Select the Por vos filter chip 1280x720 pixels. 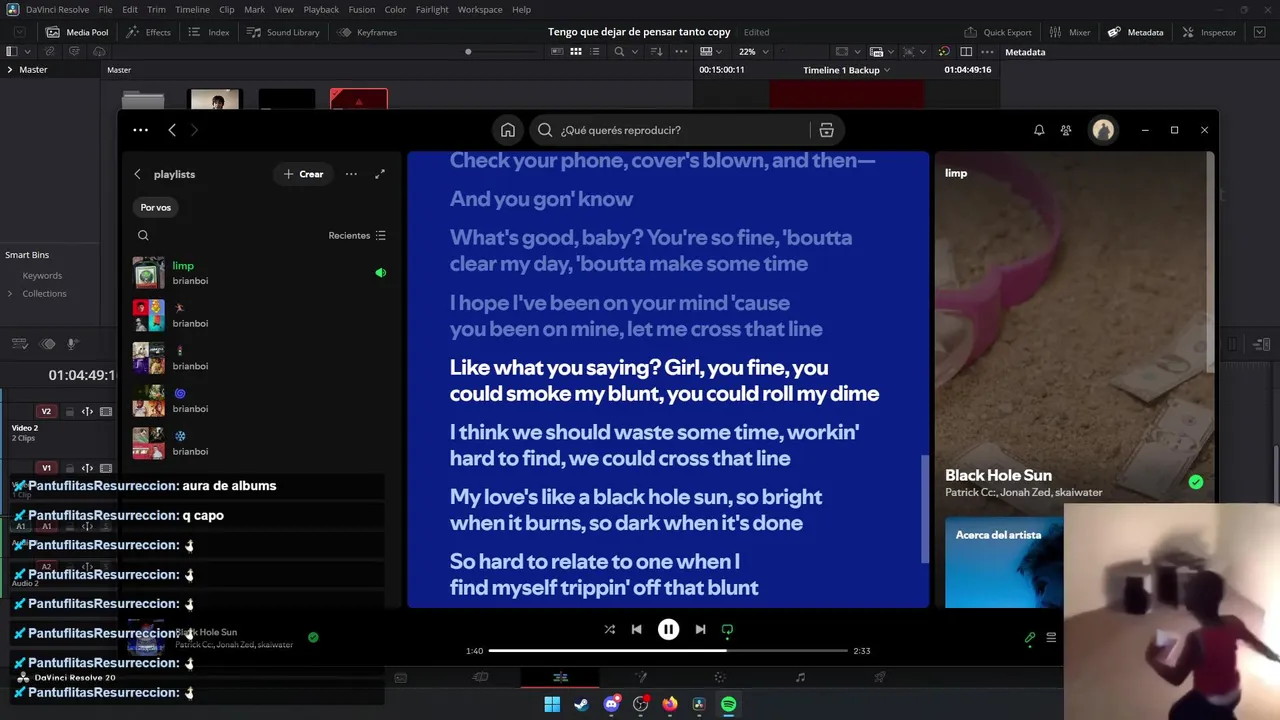tap(155, 207)
